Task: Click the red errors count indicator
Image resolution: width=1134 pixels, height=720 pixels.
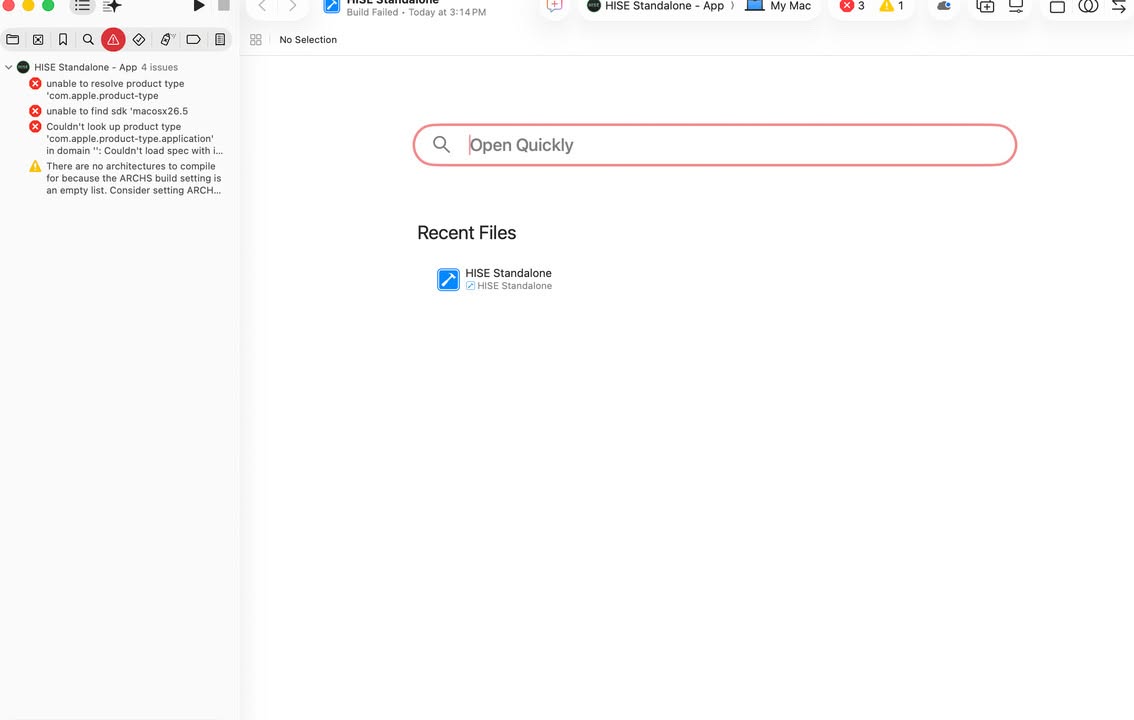Action: [x=852, y=6]
